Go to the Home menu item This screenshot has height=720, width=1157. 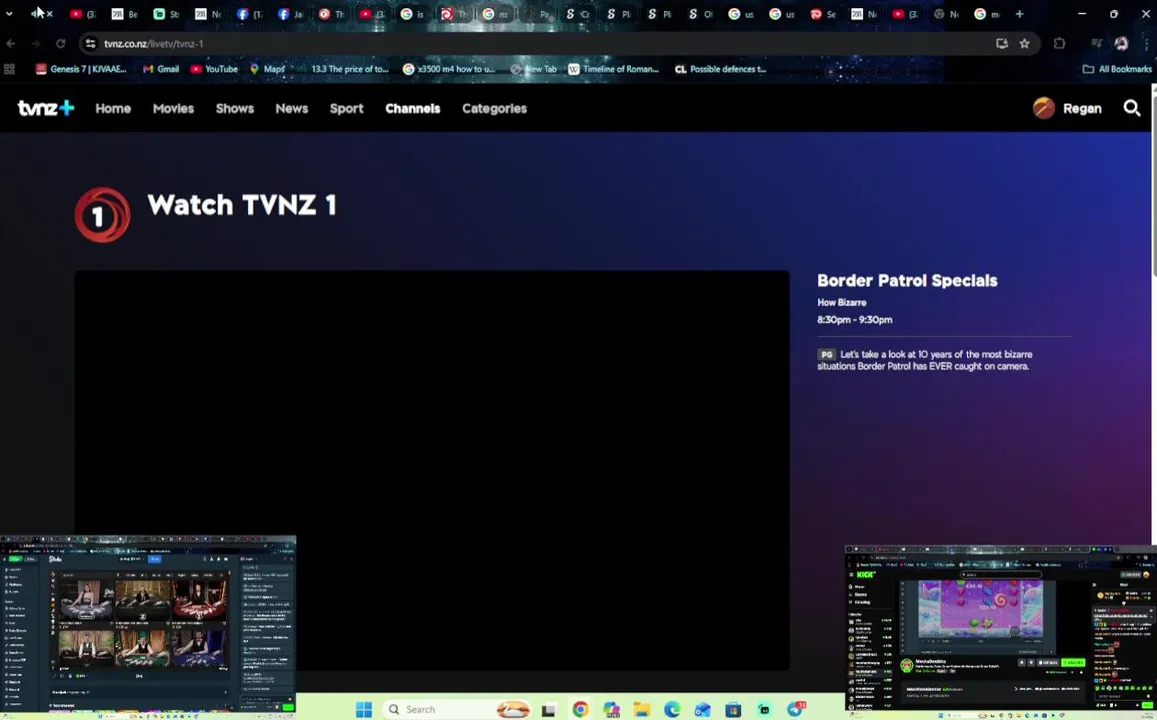pos(113,108)
